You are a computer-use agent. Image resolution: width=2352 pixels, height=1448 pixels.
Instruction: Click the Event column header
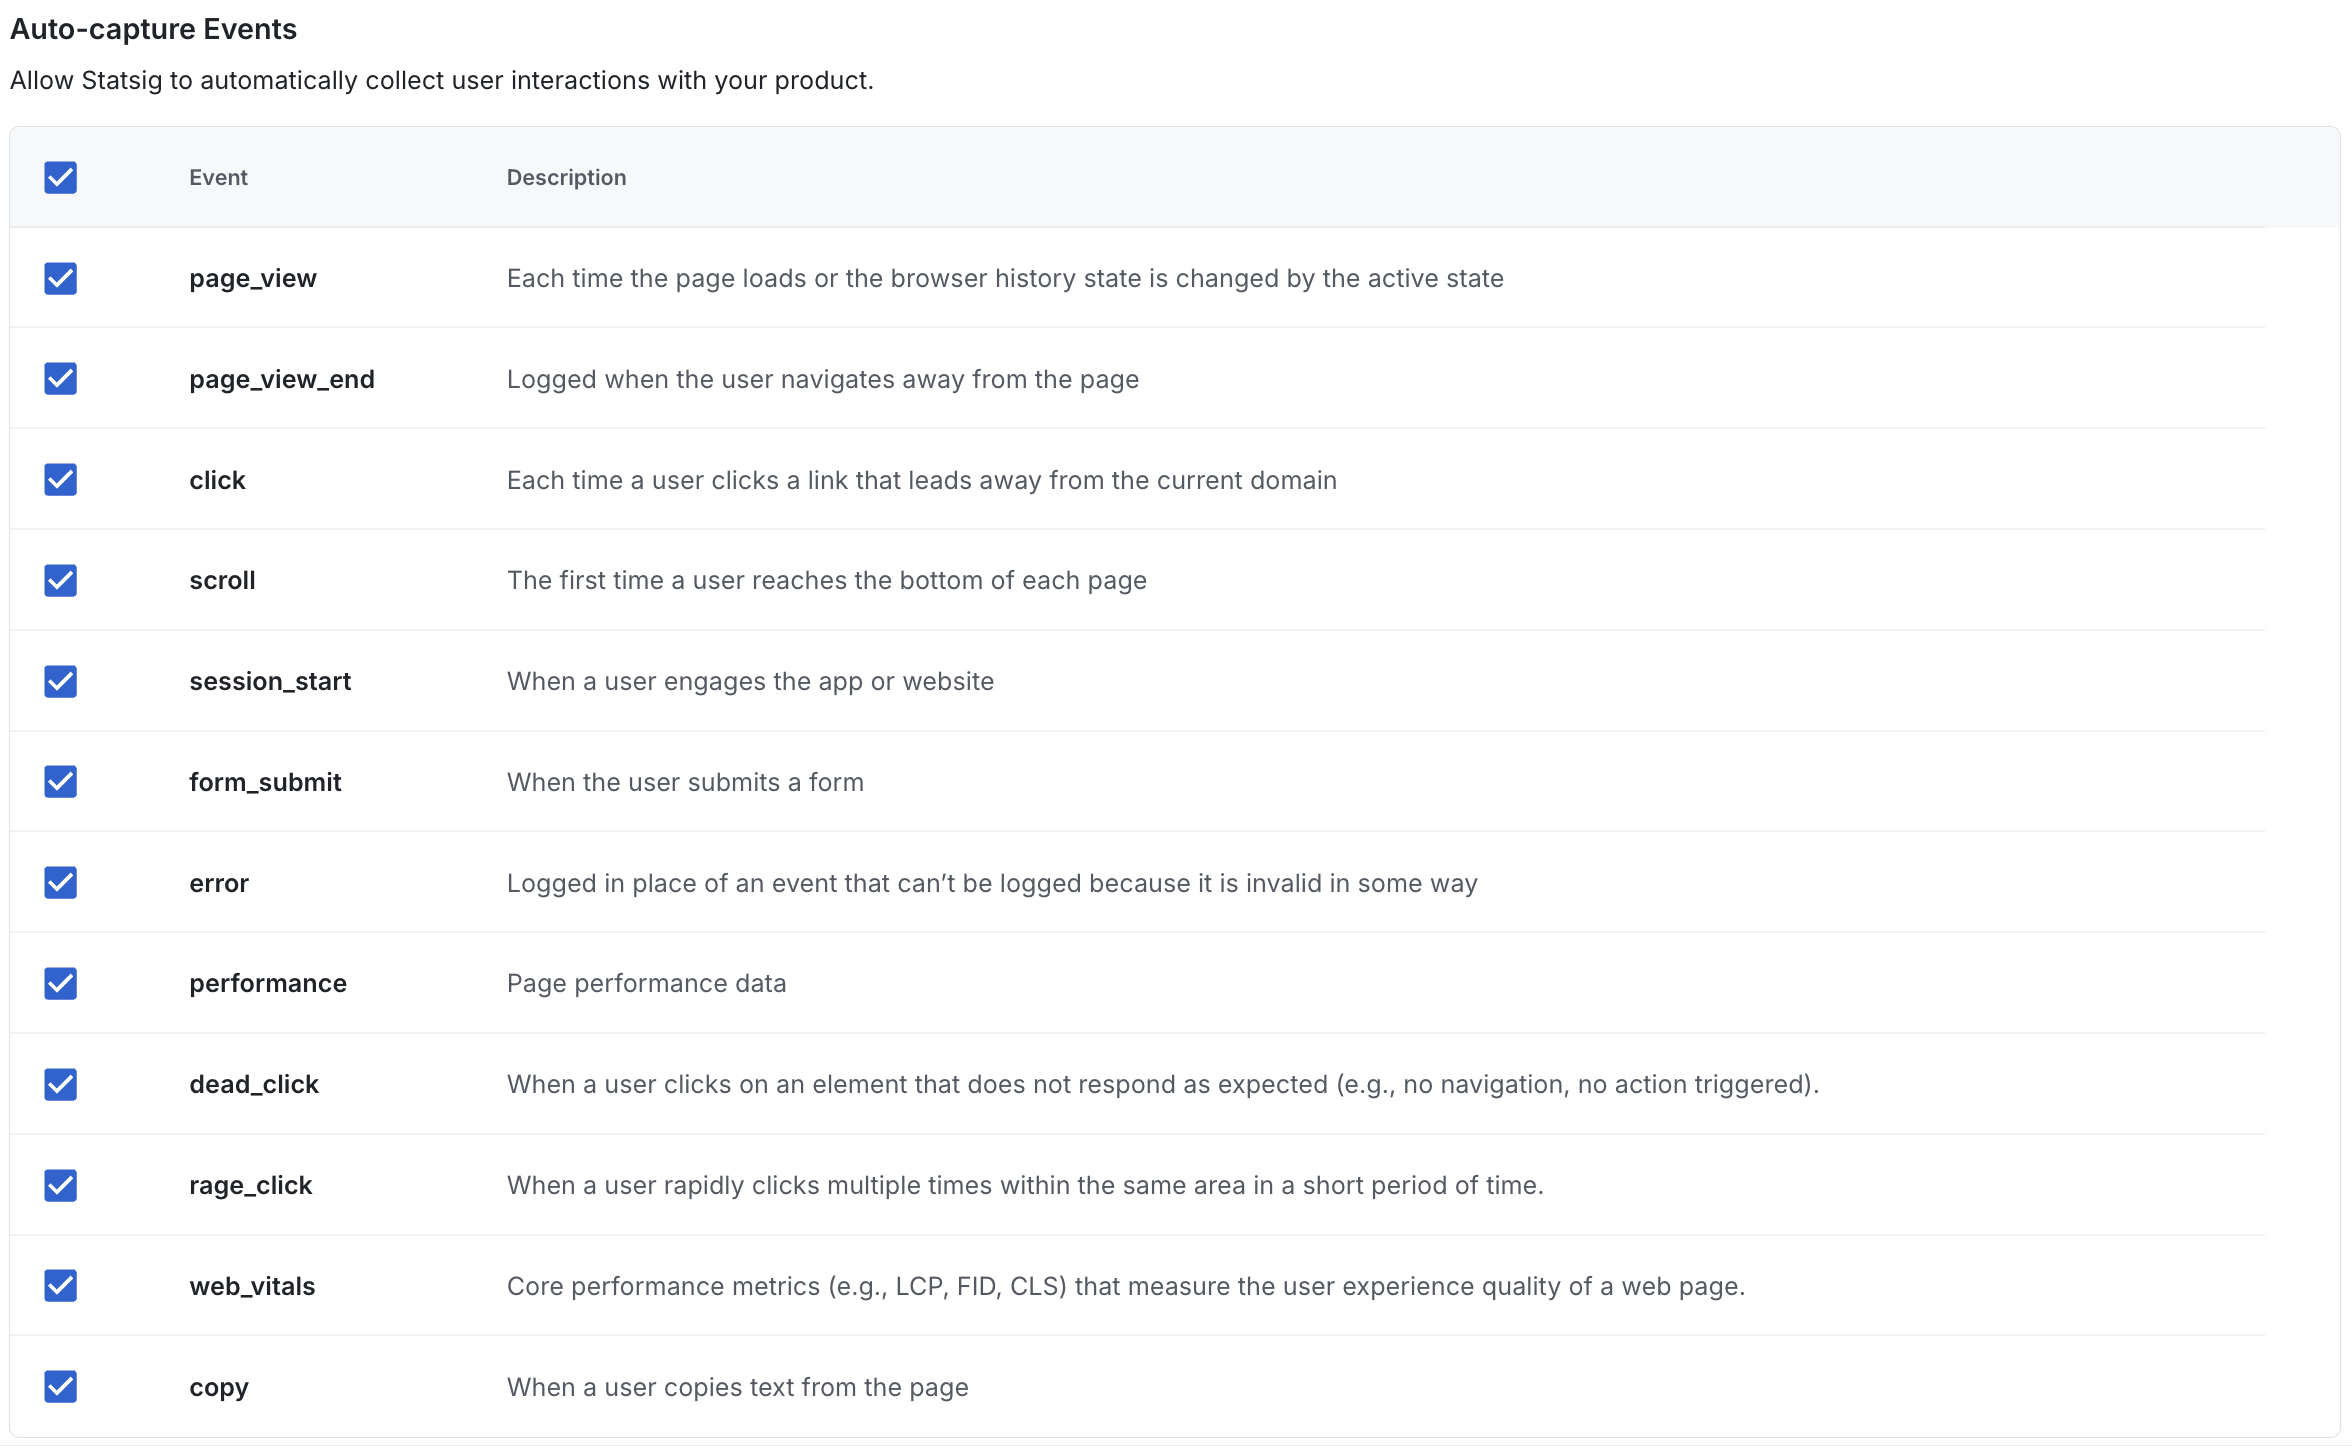[x=218, y=177]
